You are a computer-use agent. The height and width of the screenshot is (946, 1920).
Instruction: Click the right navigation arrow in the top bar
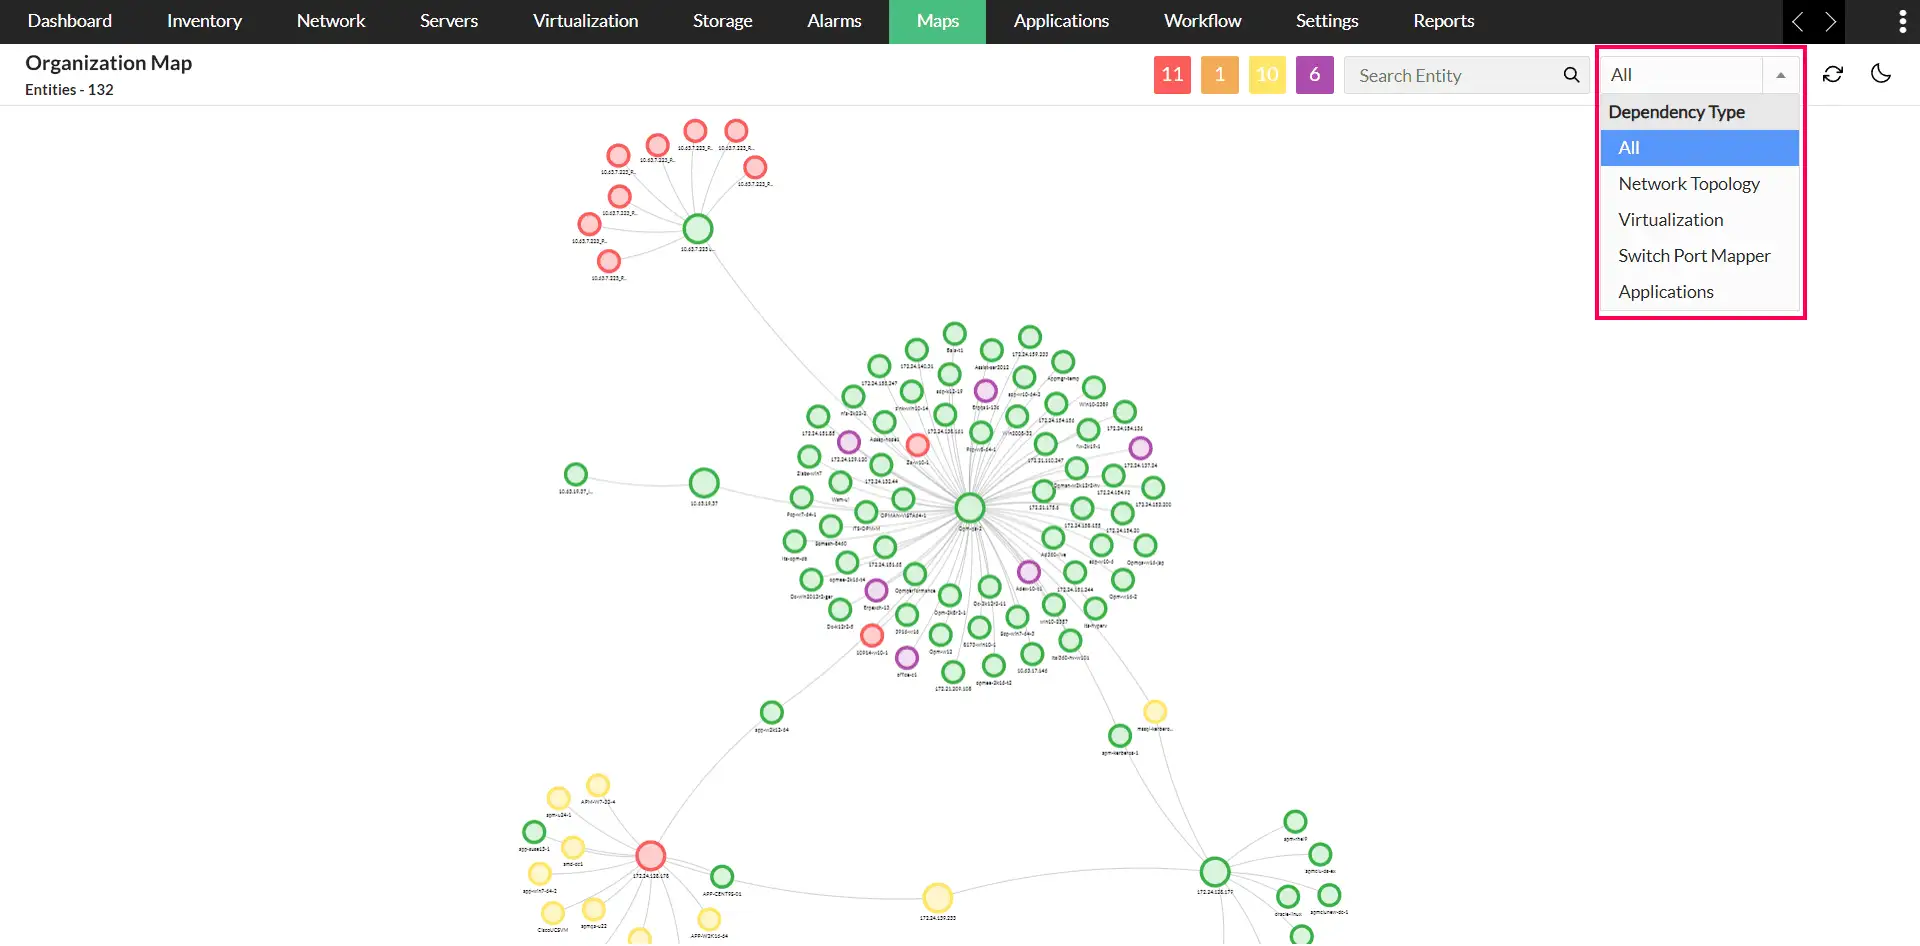click(x=1831, y=21)
